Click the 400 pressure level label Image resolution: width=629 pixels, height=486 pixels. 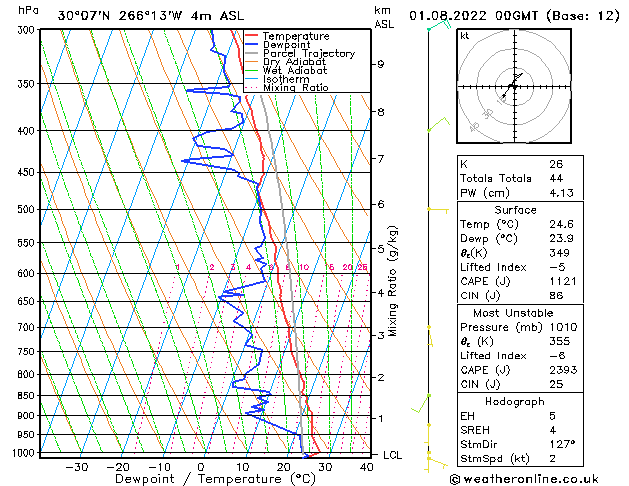tap(28, 131)
